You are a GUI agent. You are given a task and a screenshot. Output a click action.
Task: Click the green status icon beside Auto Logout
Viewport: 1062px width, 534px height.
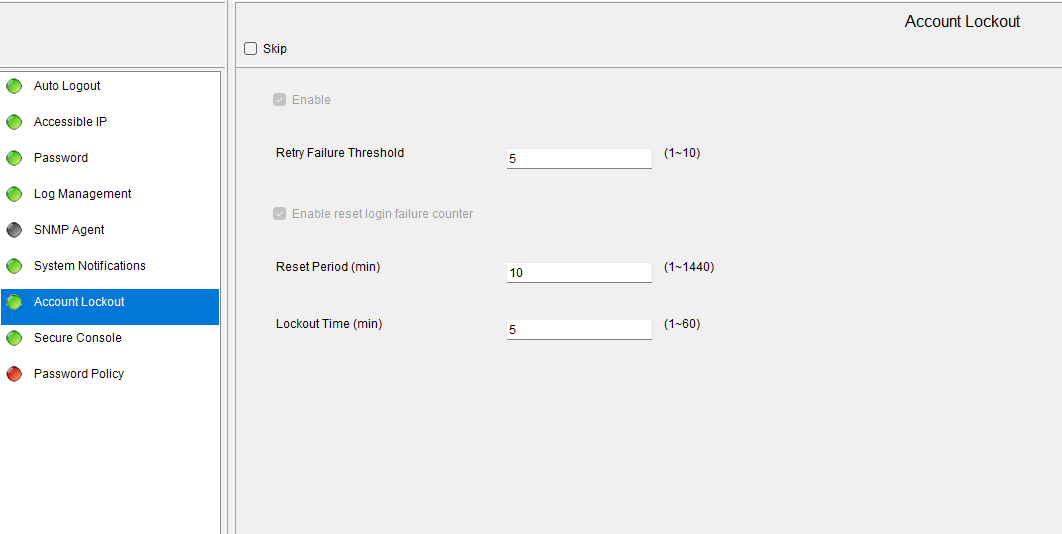tap(14, 86)
